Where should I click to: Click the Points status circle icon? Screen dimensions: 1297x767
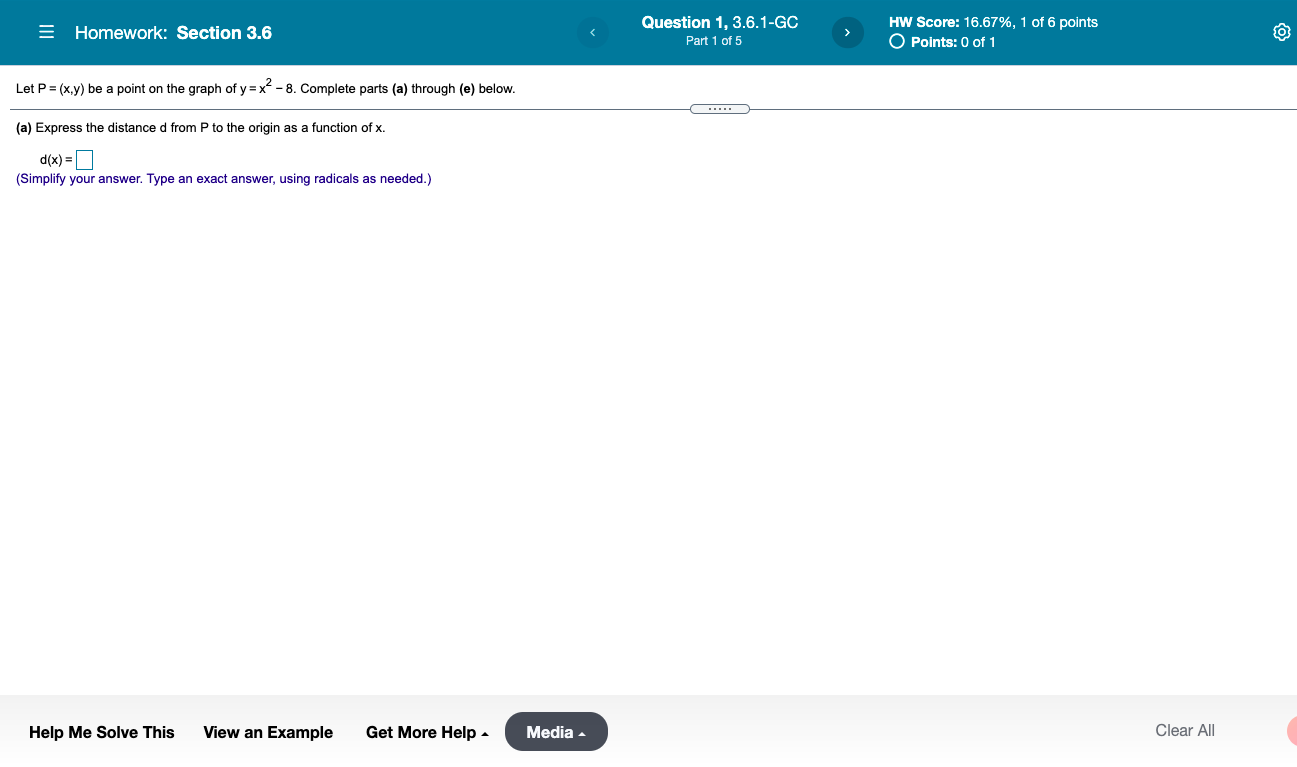pos(897,42)
